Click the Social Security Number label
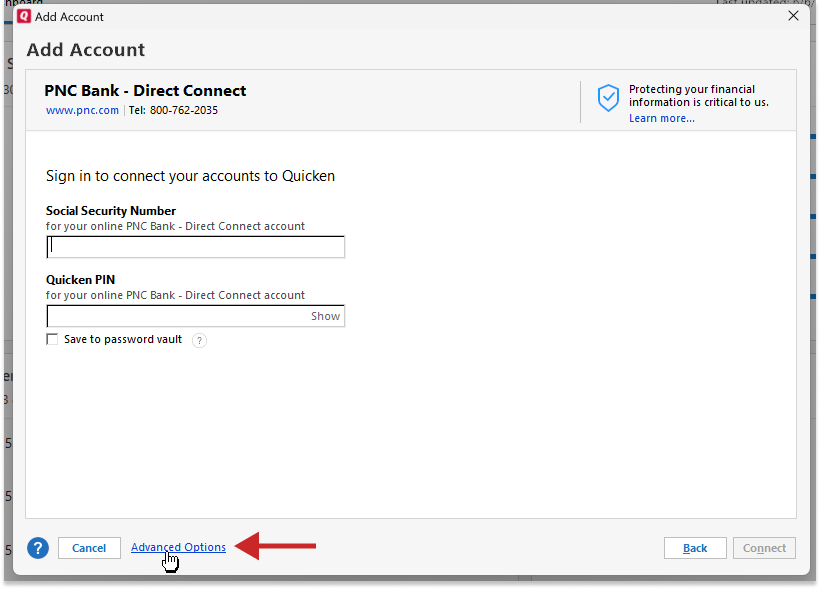 [111, 211]
